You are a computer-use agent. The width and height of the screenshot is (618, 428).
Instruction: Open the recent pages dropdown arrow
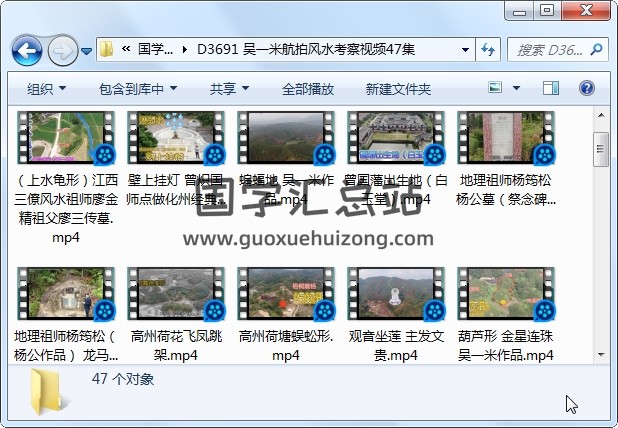[88, 49]
